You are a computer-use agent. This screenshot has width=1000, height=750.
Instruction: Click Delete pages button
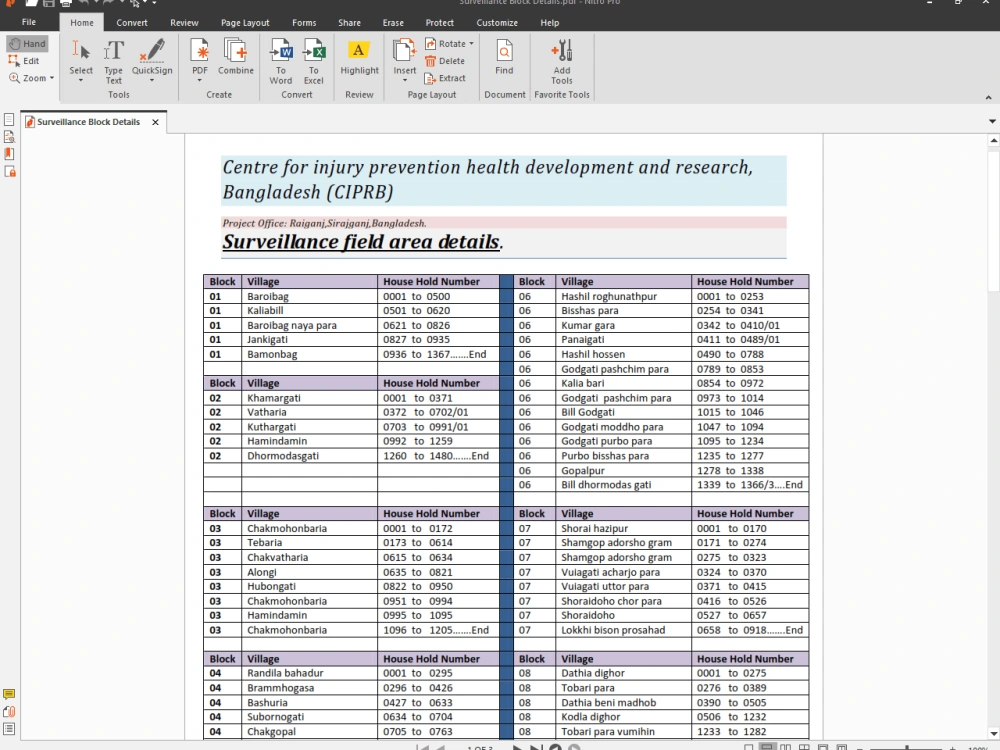[x=445, y=61]
